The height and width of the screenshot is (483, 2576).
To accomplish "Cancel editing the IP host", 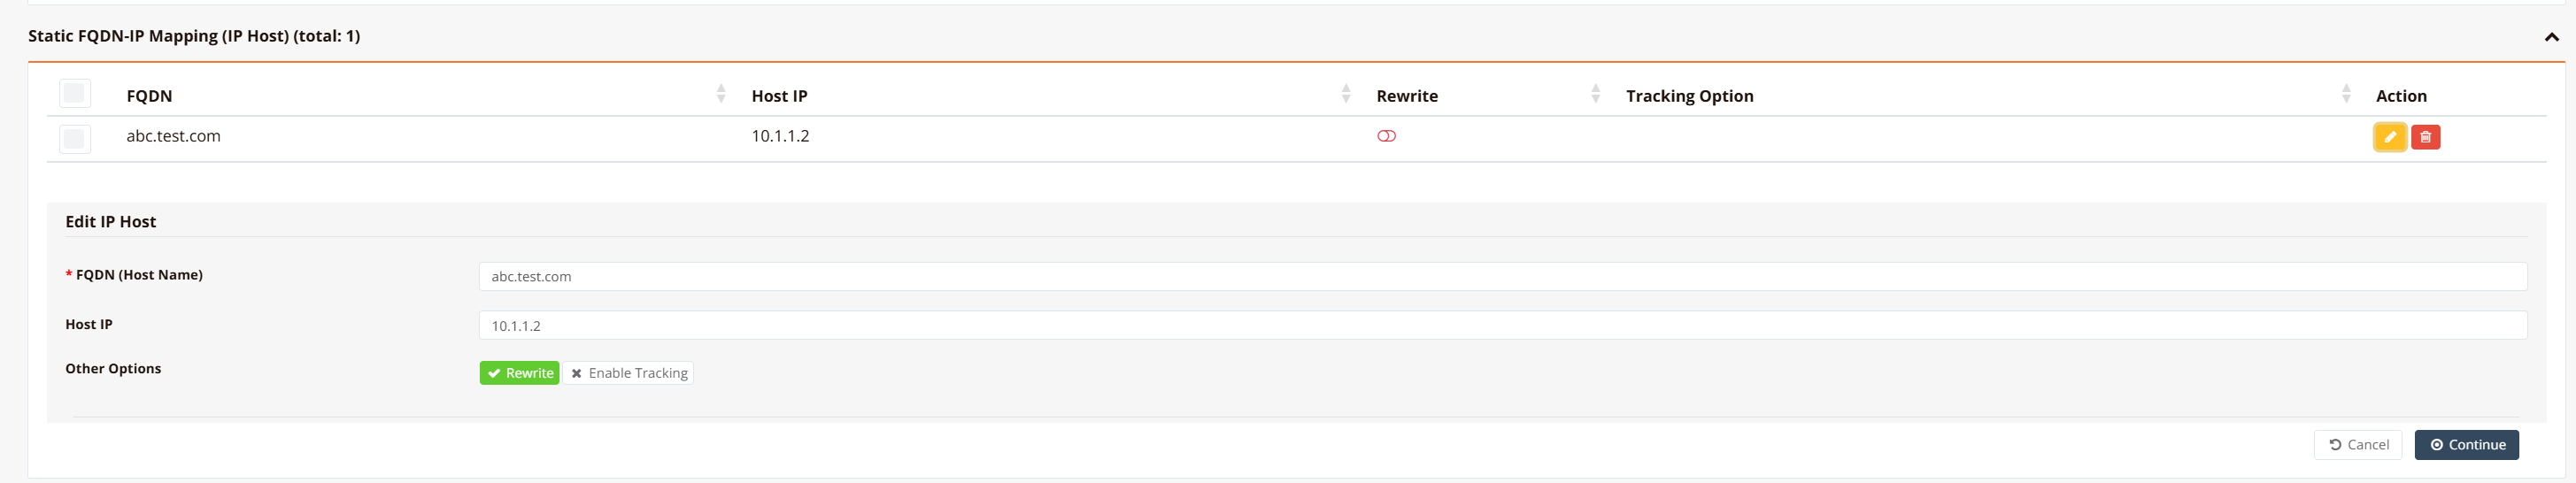I will click(2357, 445).
